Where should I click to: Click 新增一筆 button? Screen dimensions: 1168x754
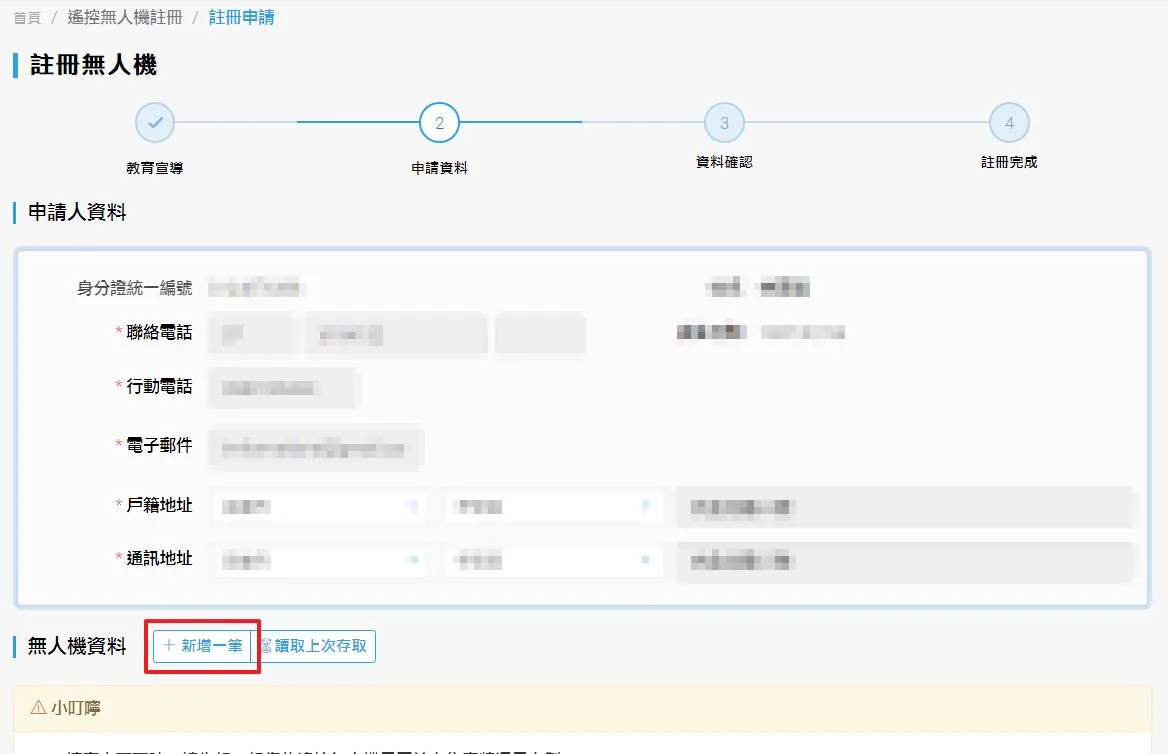click(x=203, y=646)
